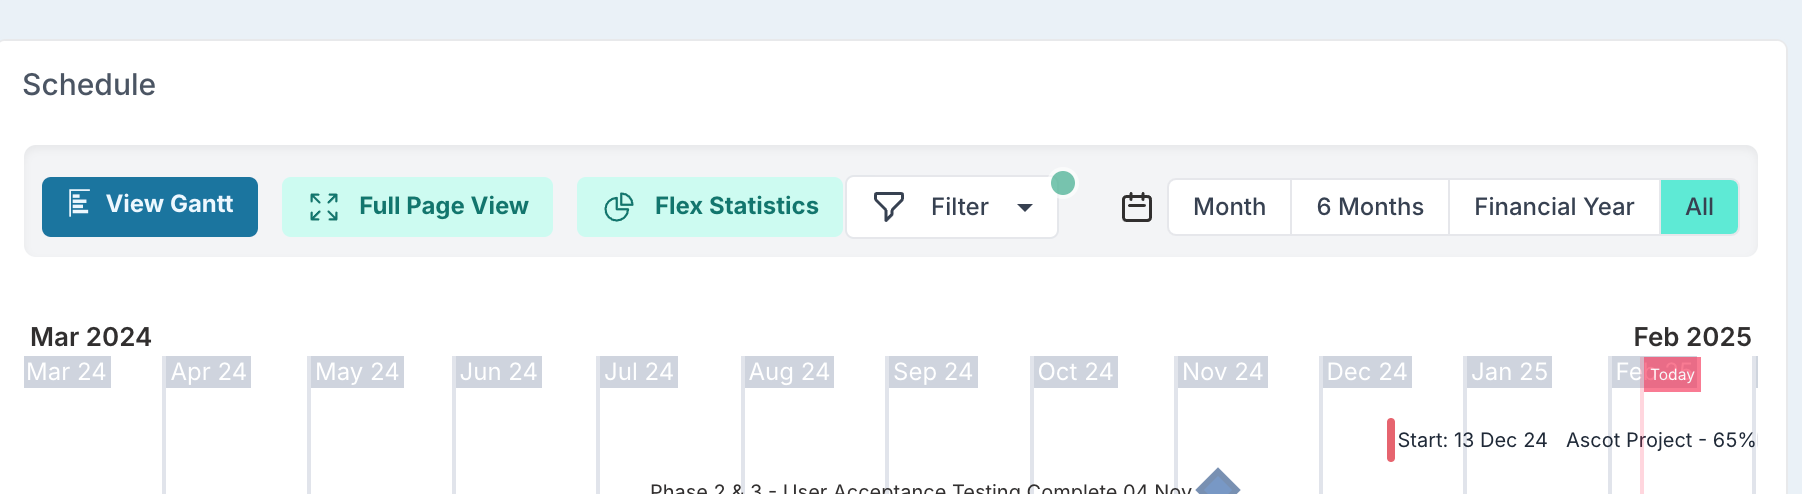The width and height of the screenshot is (1802, 494).
Task: Open Full Page View
Action: tap(417, 207)
